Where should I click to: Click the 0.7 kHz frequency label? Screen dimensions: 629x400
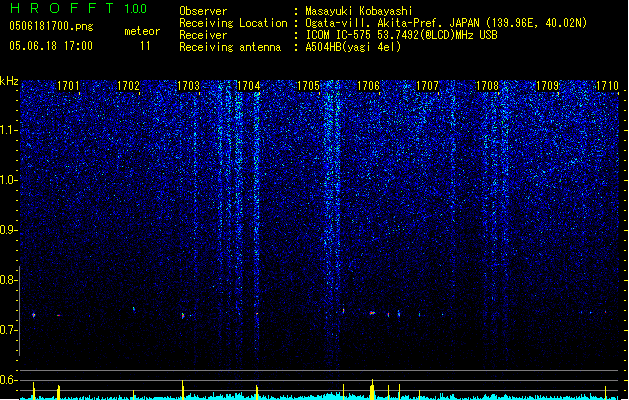pyautogui.click(x=8, y=330)
